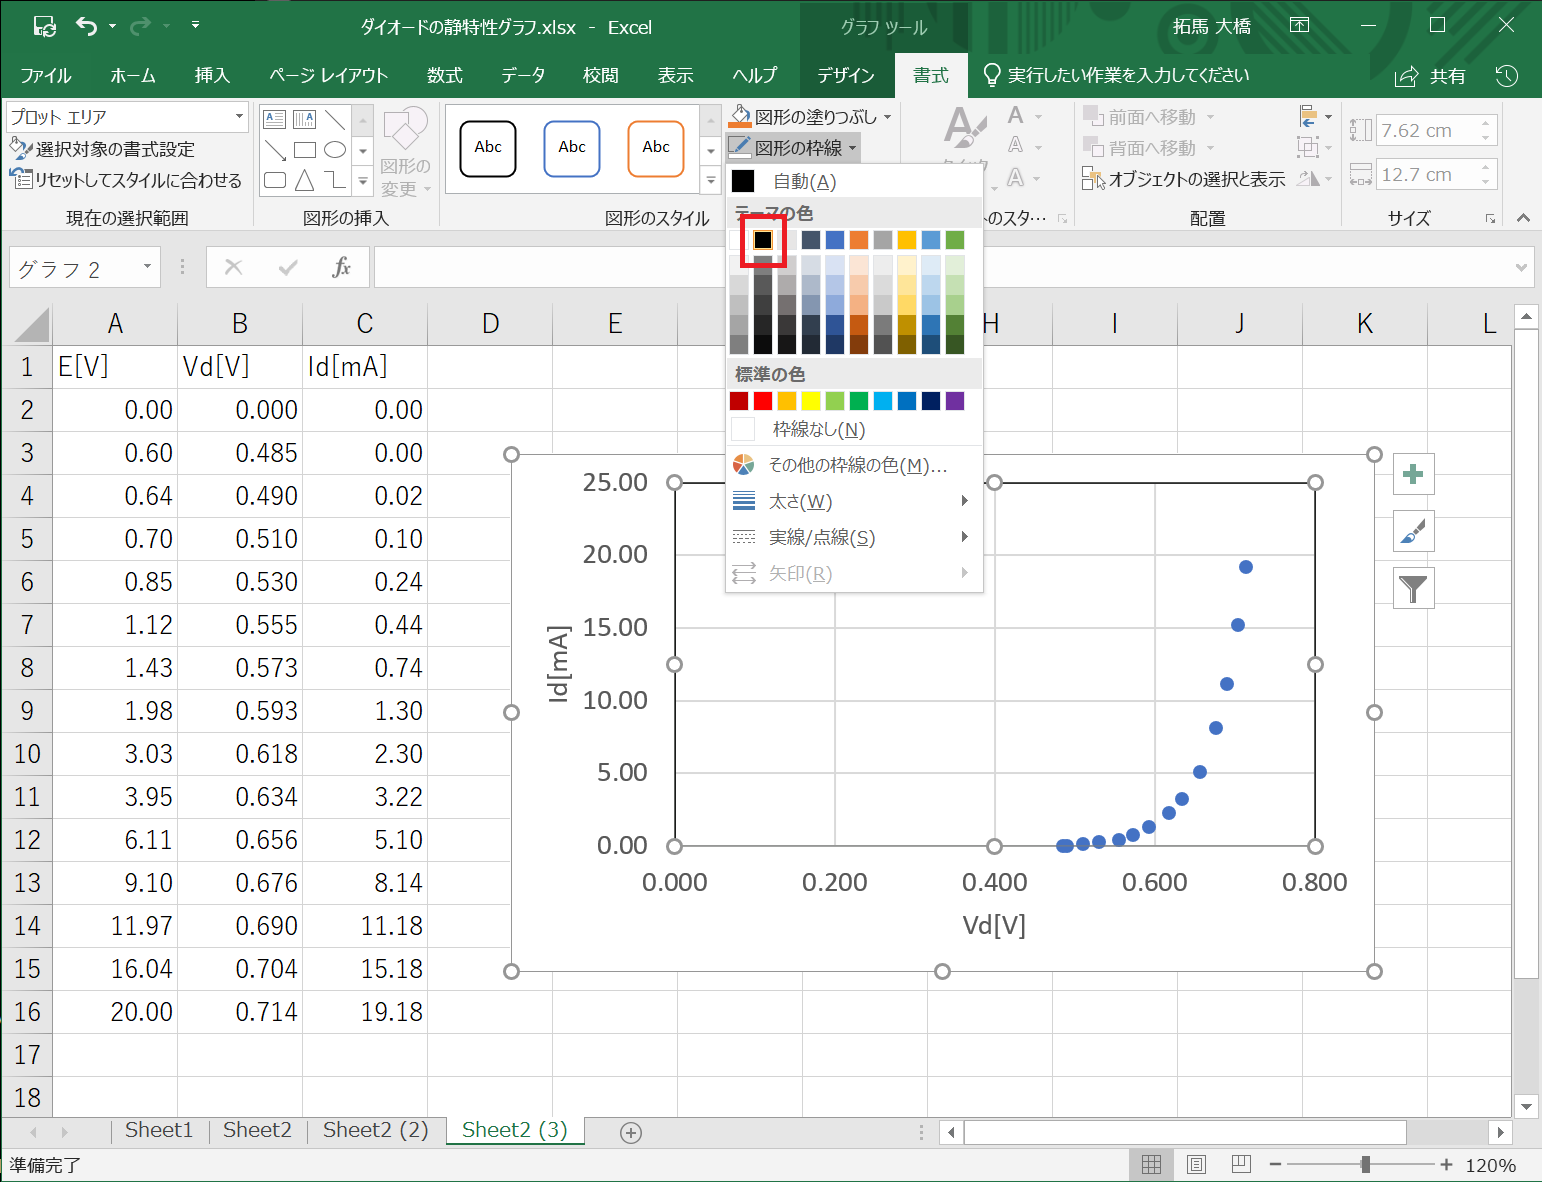Screen dimensions: 1542x1182
Task: Switch to Page Layout view icon
Action: point(1196,1165)
